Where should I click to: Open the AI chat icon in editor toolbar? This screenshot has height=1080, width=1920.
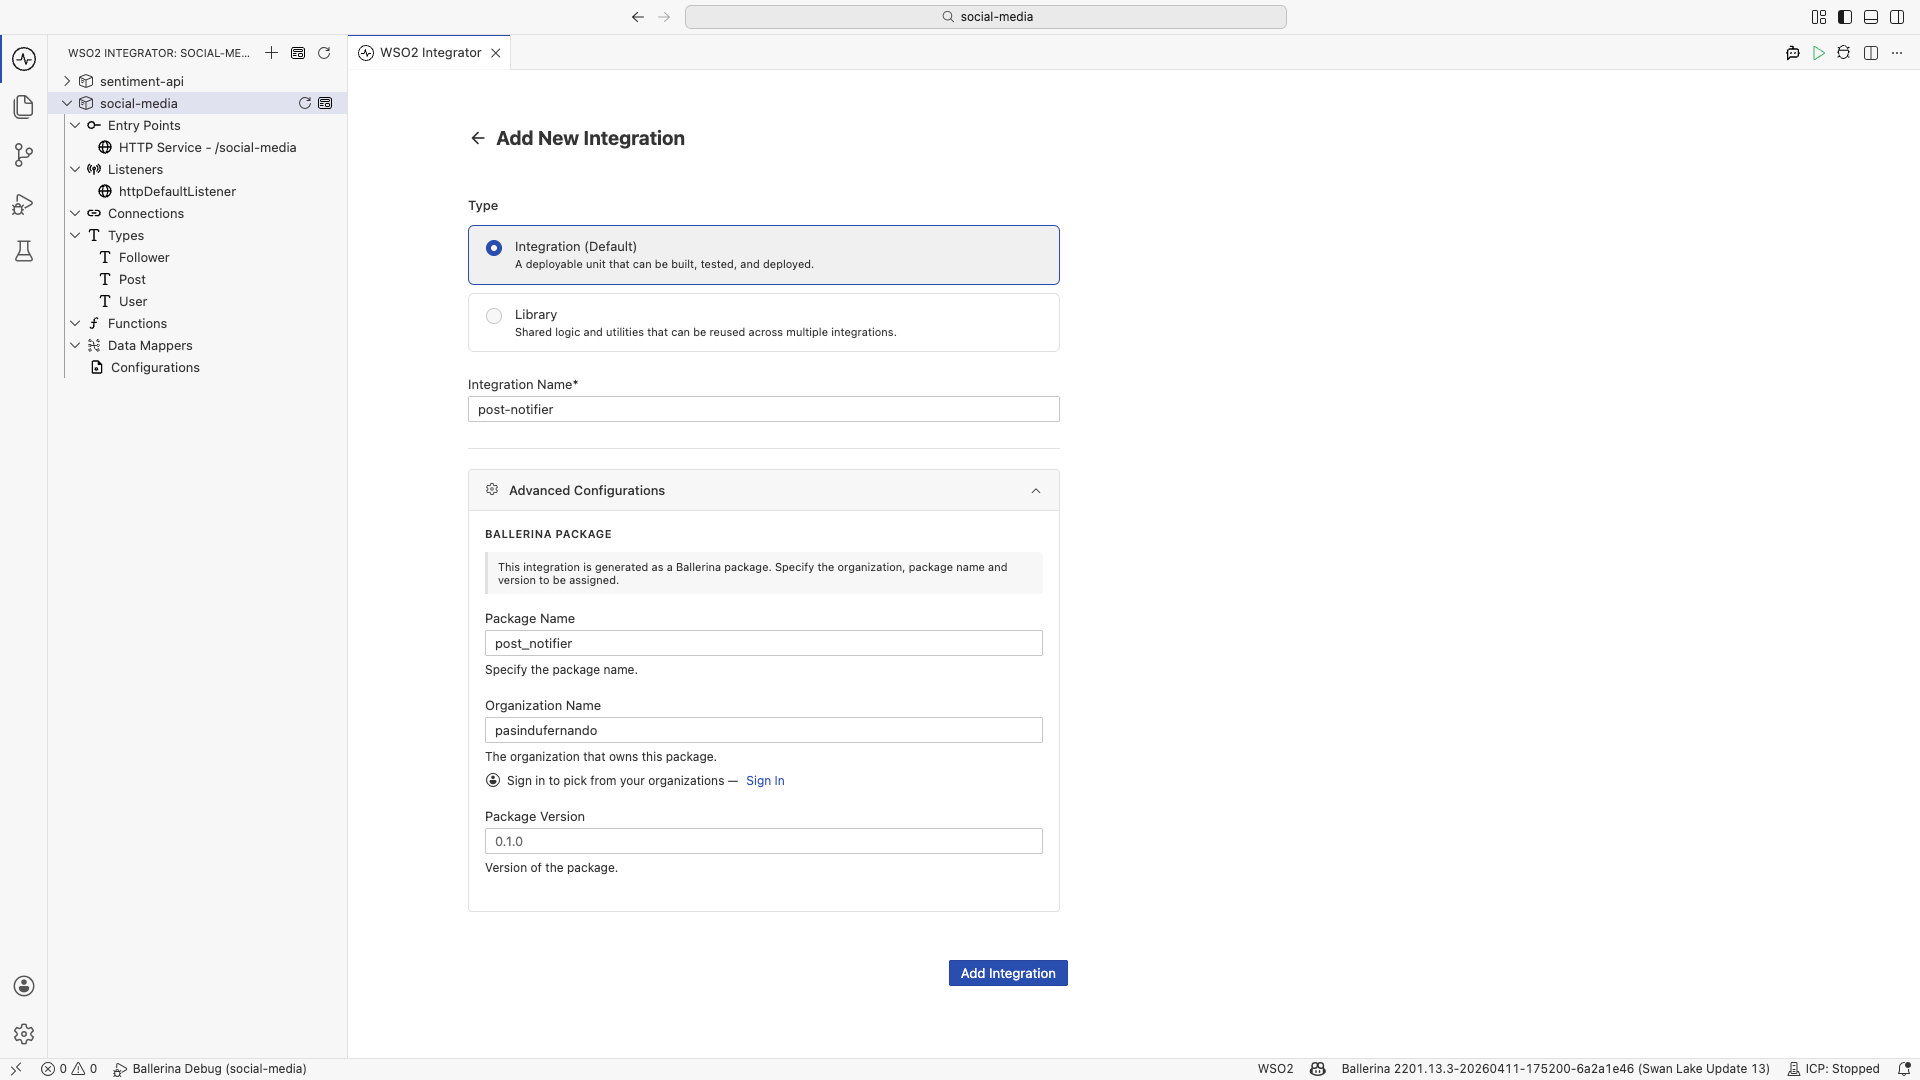point(1793,53)
